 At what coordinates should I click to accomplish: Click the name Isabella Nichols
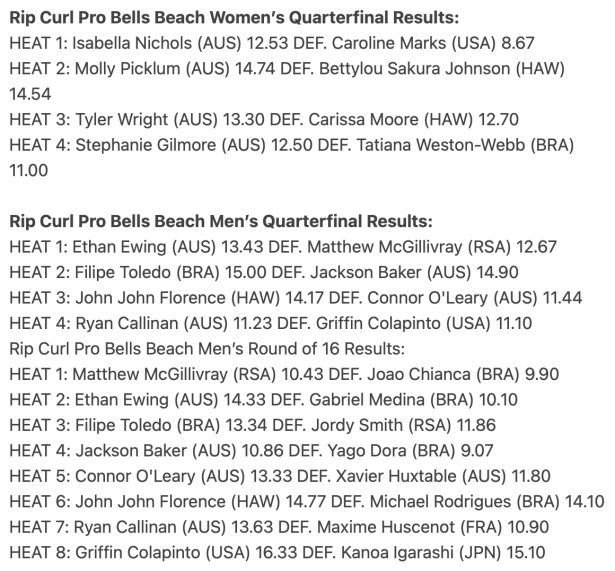132,43
